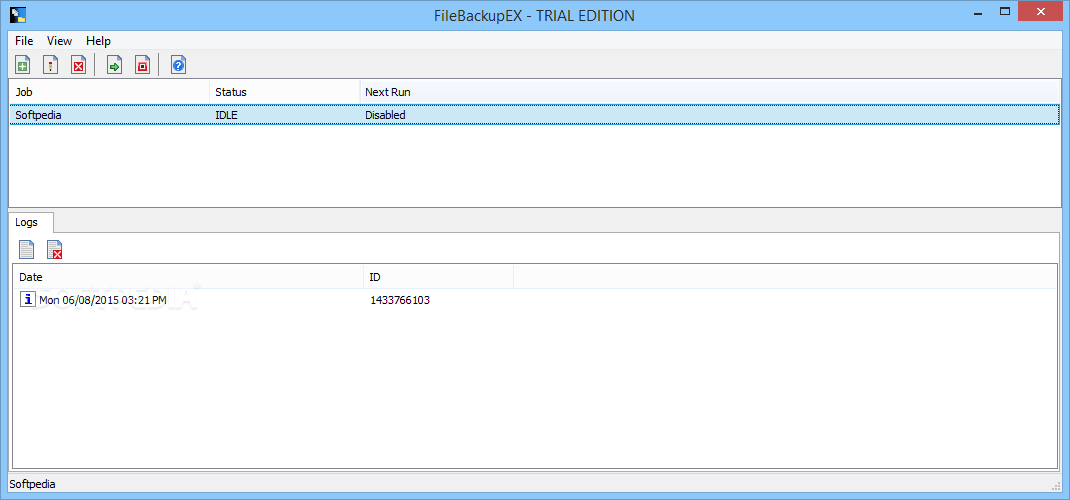Run the selected job with the green arrow icon
Image resolution: width=1070 pixels, height=500 pixels.
pyautogui.click(x=114, y=65)
